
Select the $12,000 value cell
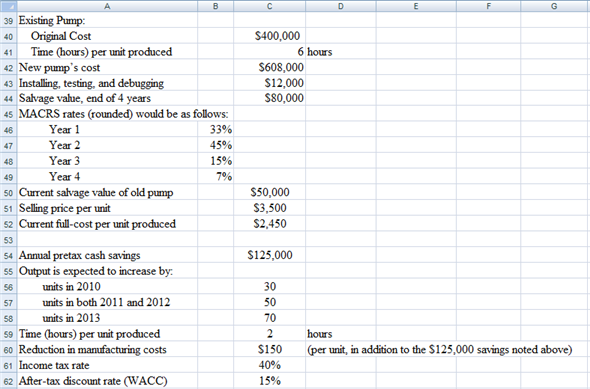pyautogui.click(x=269, y=83)
